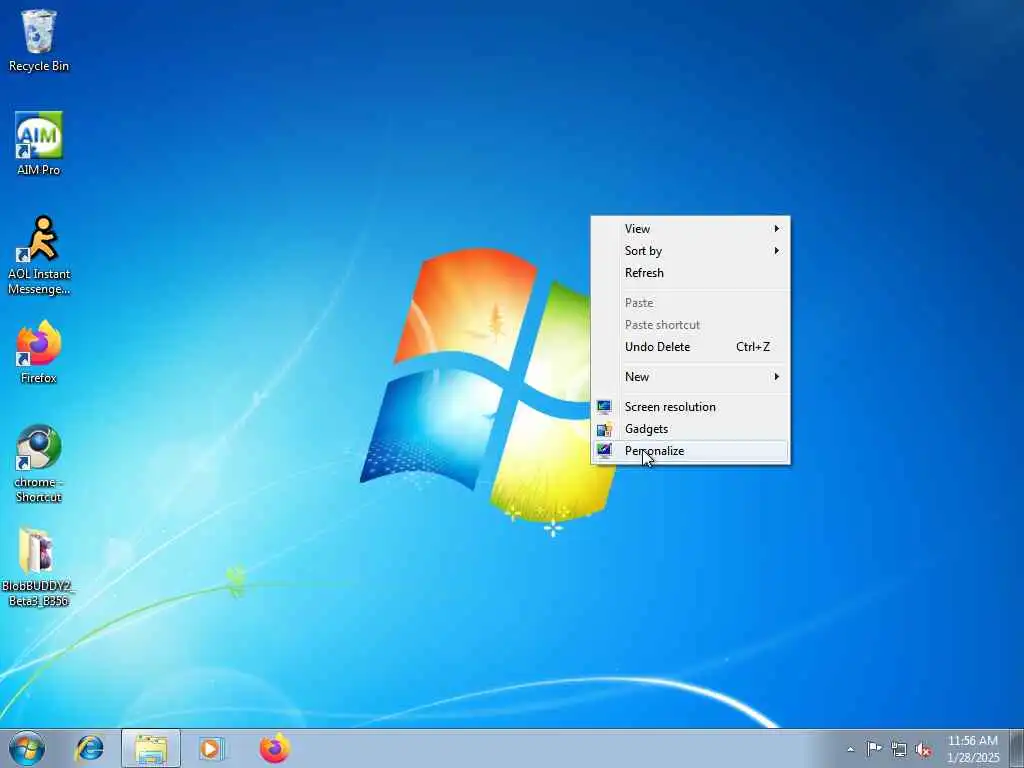Click the Personalize menu icon
The height and width of the screenshot is (768, 1024).
[604, 451]
